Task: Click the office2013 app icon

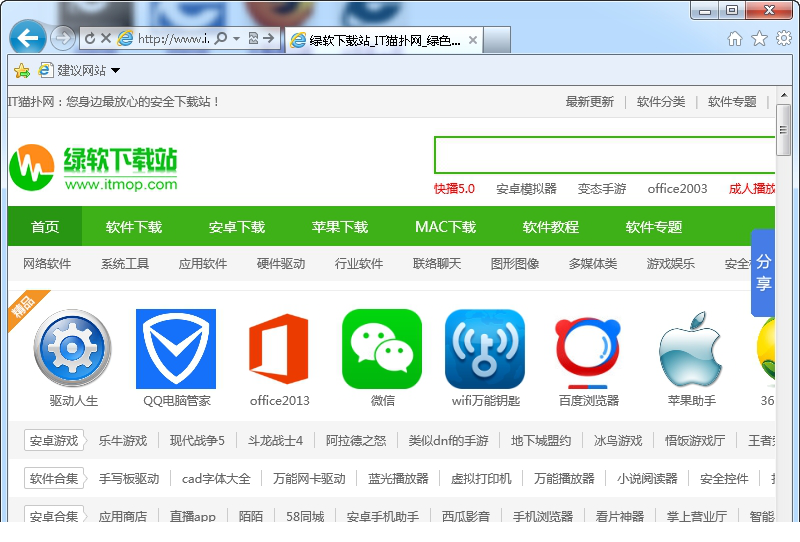Action: 279,349
